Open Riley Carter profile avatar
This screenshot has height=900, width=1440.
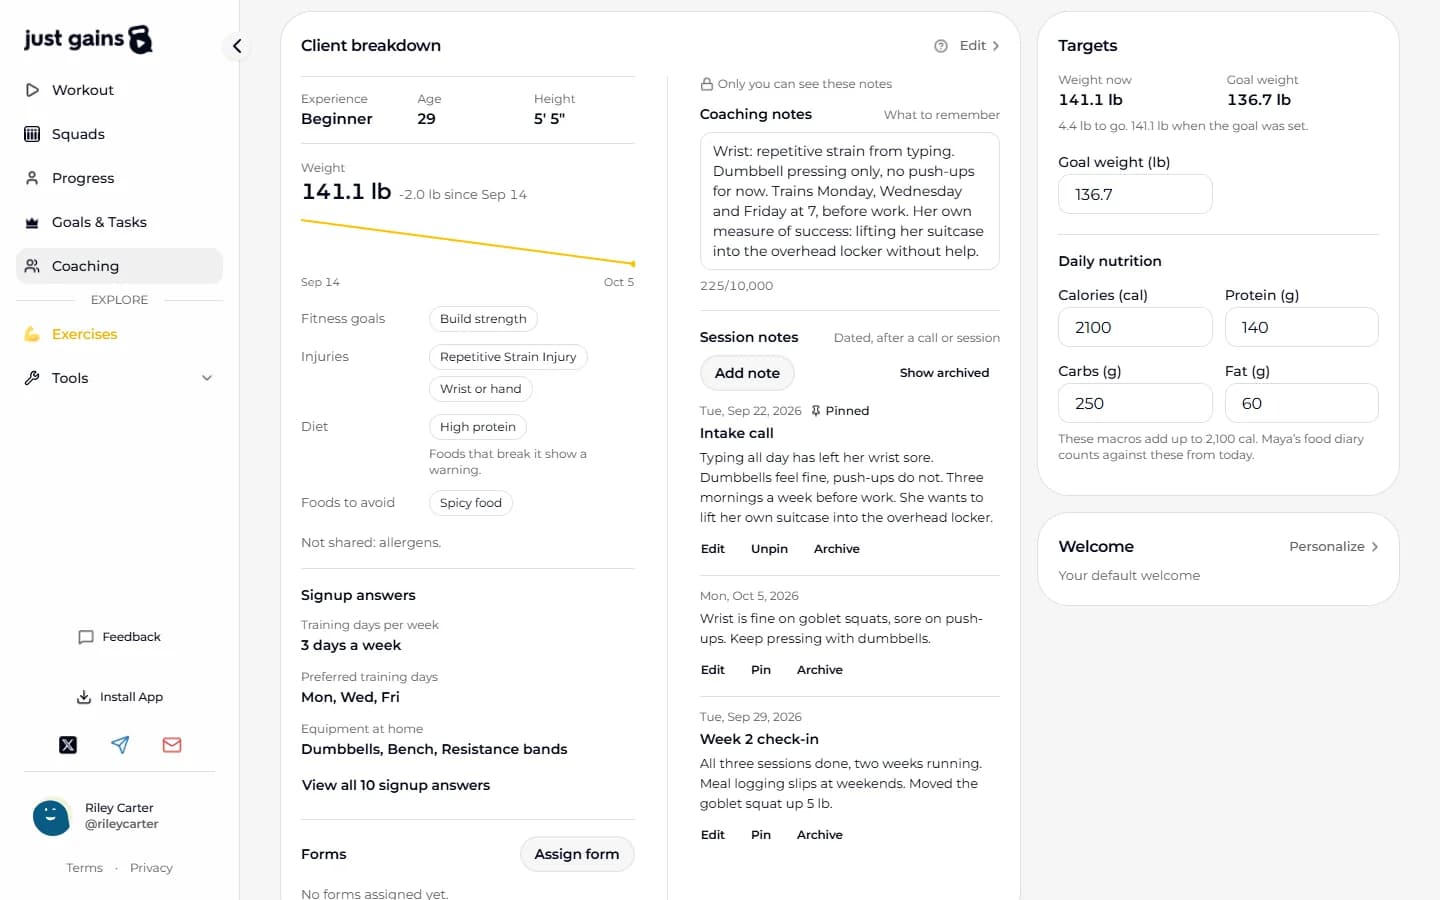click(x=51, y=817)
